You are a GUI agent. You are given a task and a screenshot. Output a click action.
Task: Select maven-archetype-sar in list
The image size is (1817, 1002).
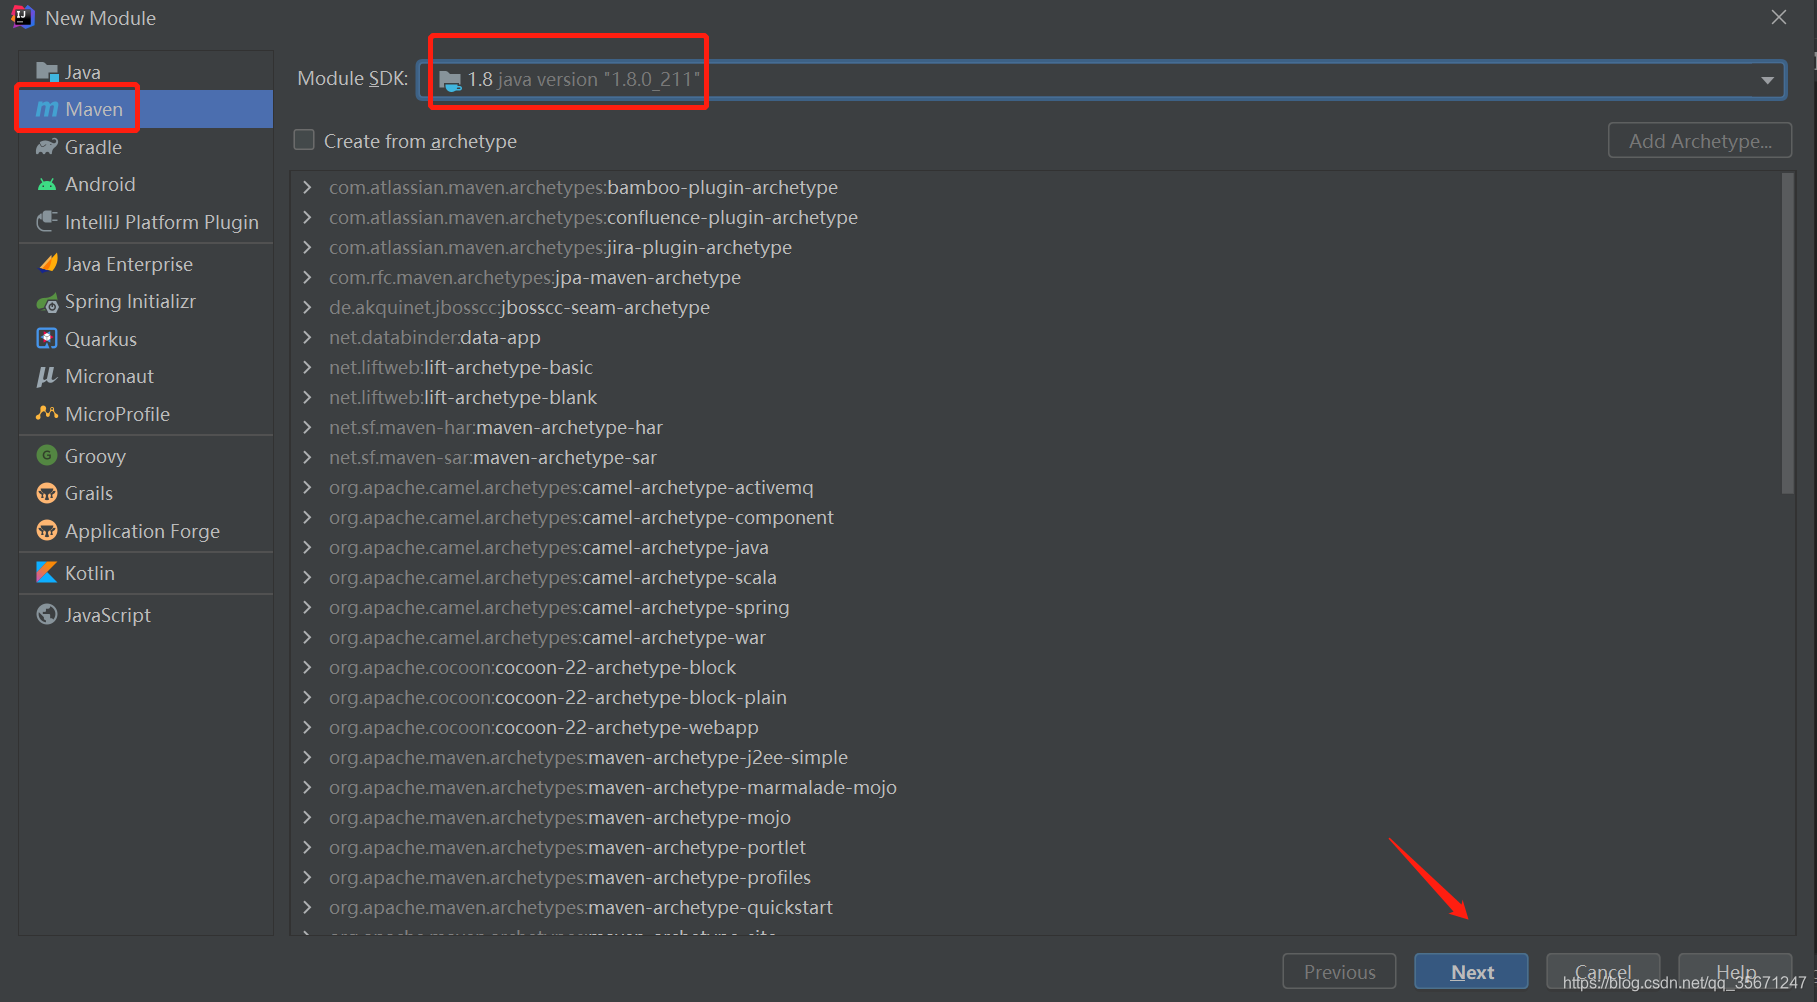click(1036, 457)
